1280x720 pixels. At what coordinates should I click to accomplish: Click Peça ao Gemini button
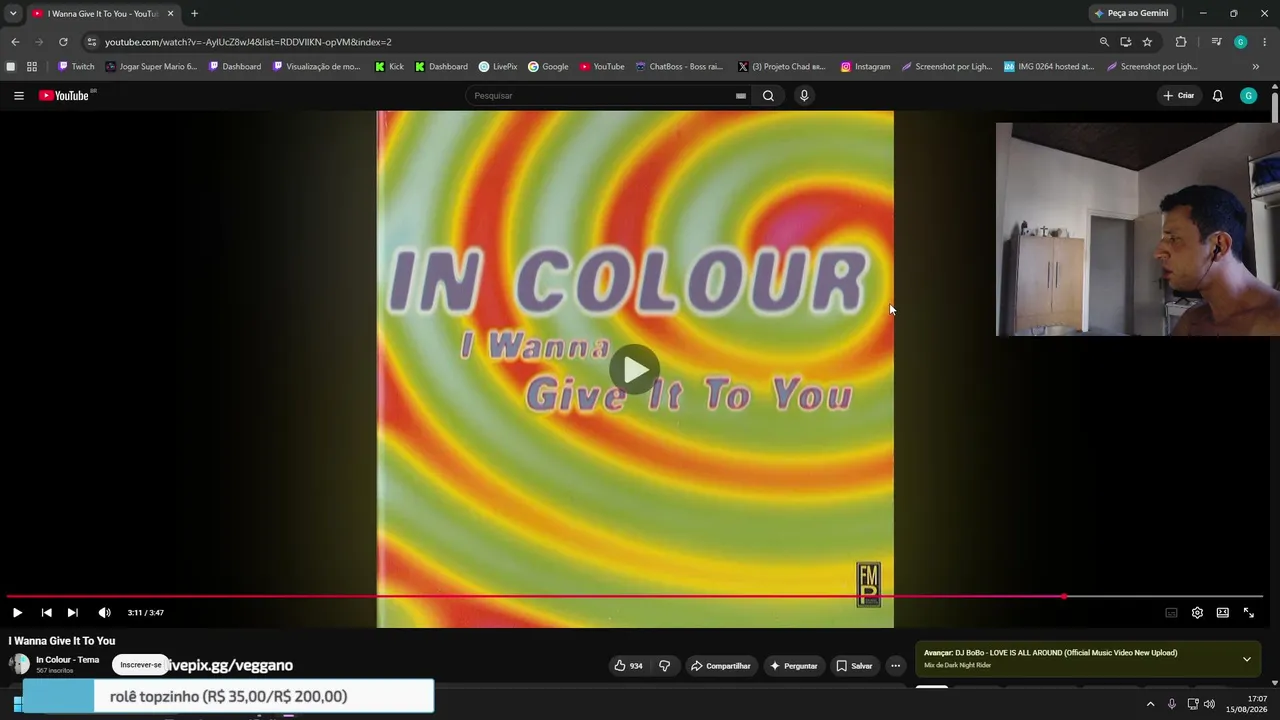pyautogui.click(x=1132, y=14)
